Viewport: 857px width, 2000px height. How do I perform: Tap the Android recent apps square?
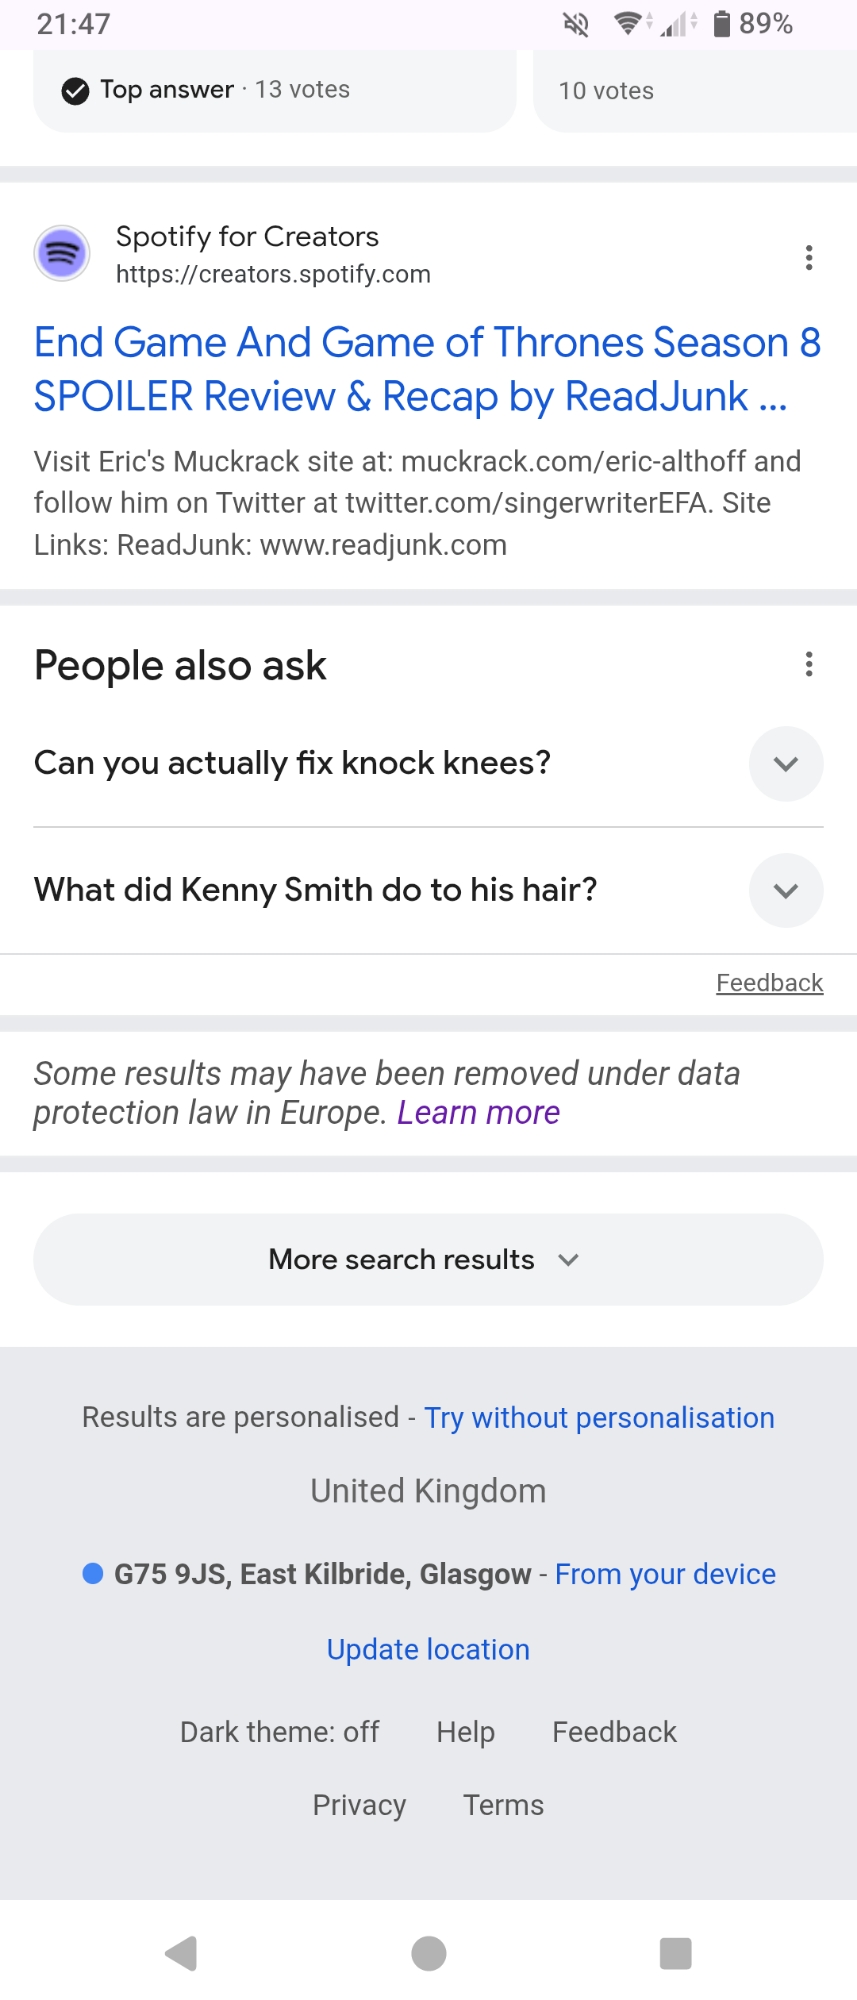(x=675, y=1953)
